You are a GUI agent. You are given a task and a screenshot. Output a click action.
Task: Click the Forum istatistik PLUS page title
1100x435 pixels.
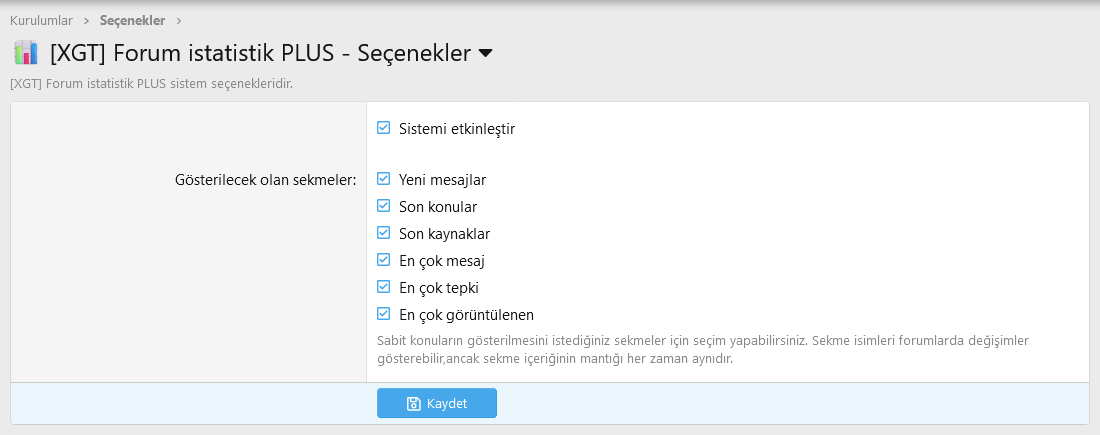point(260,54)
